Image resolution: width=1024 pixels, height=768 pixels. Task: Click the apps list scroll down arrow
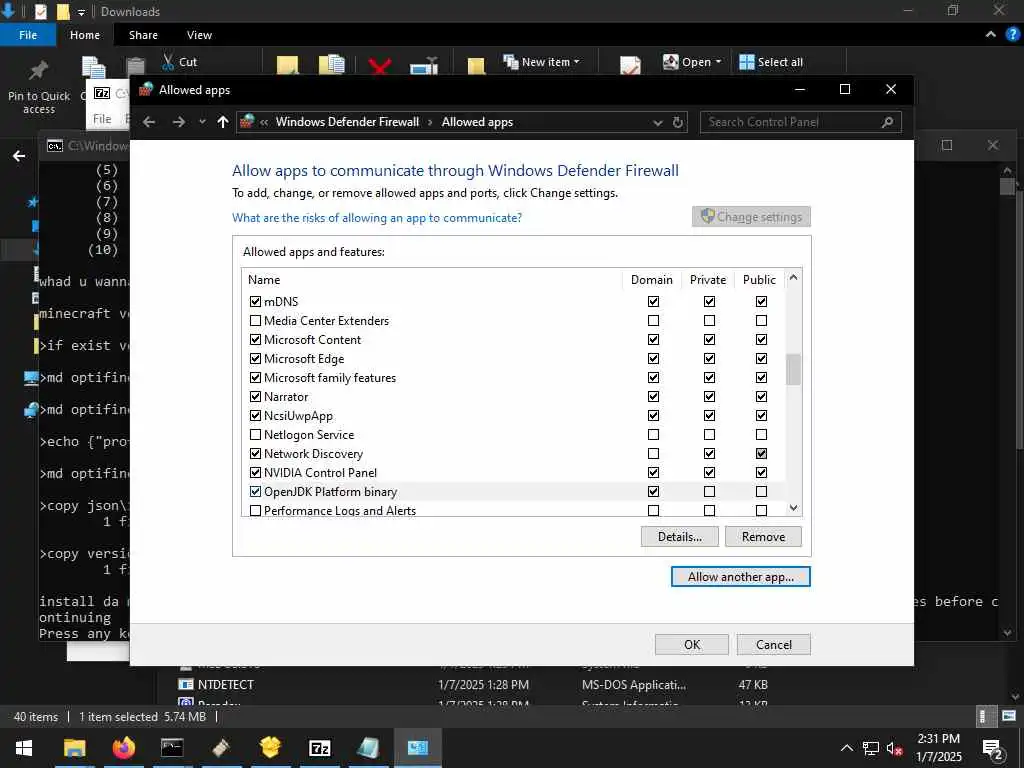tap(793, 507)
